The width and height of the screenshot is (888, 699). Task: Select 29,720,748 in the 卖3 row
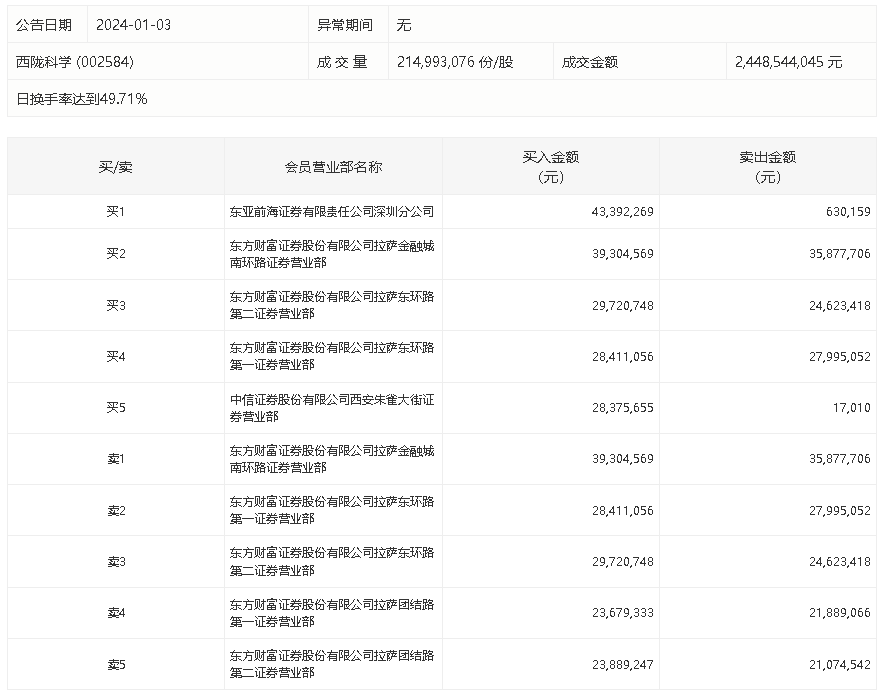(622, 562)
